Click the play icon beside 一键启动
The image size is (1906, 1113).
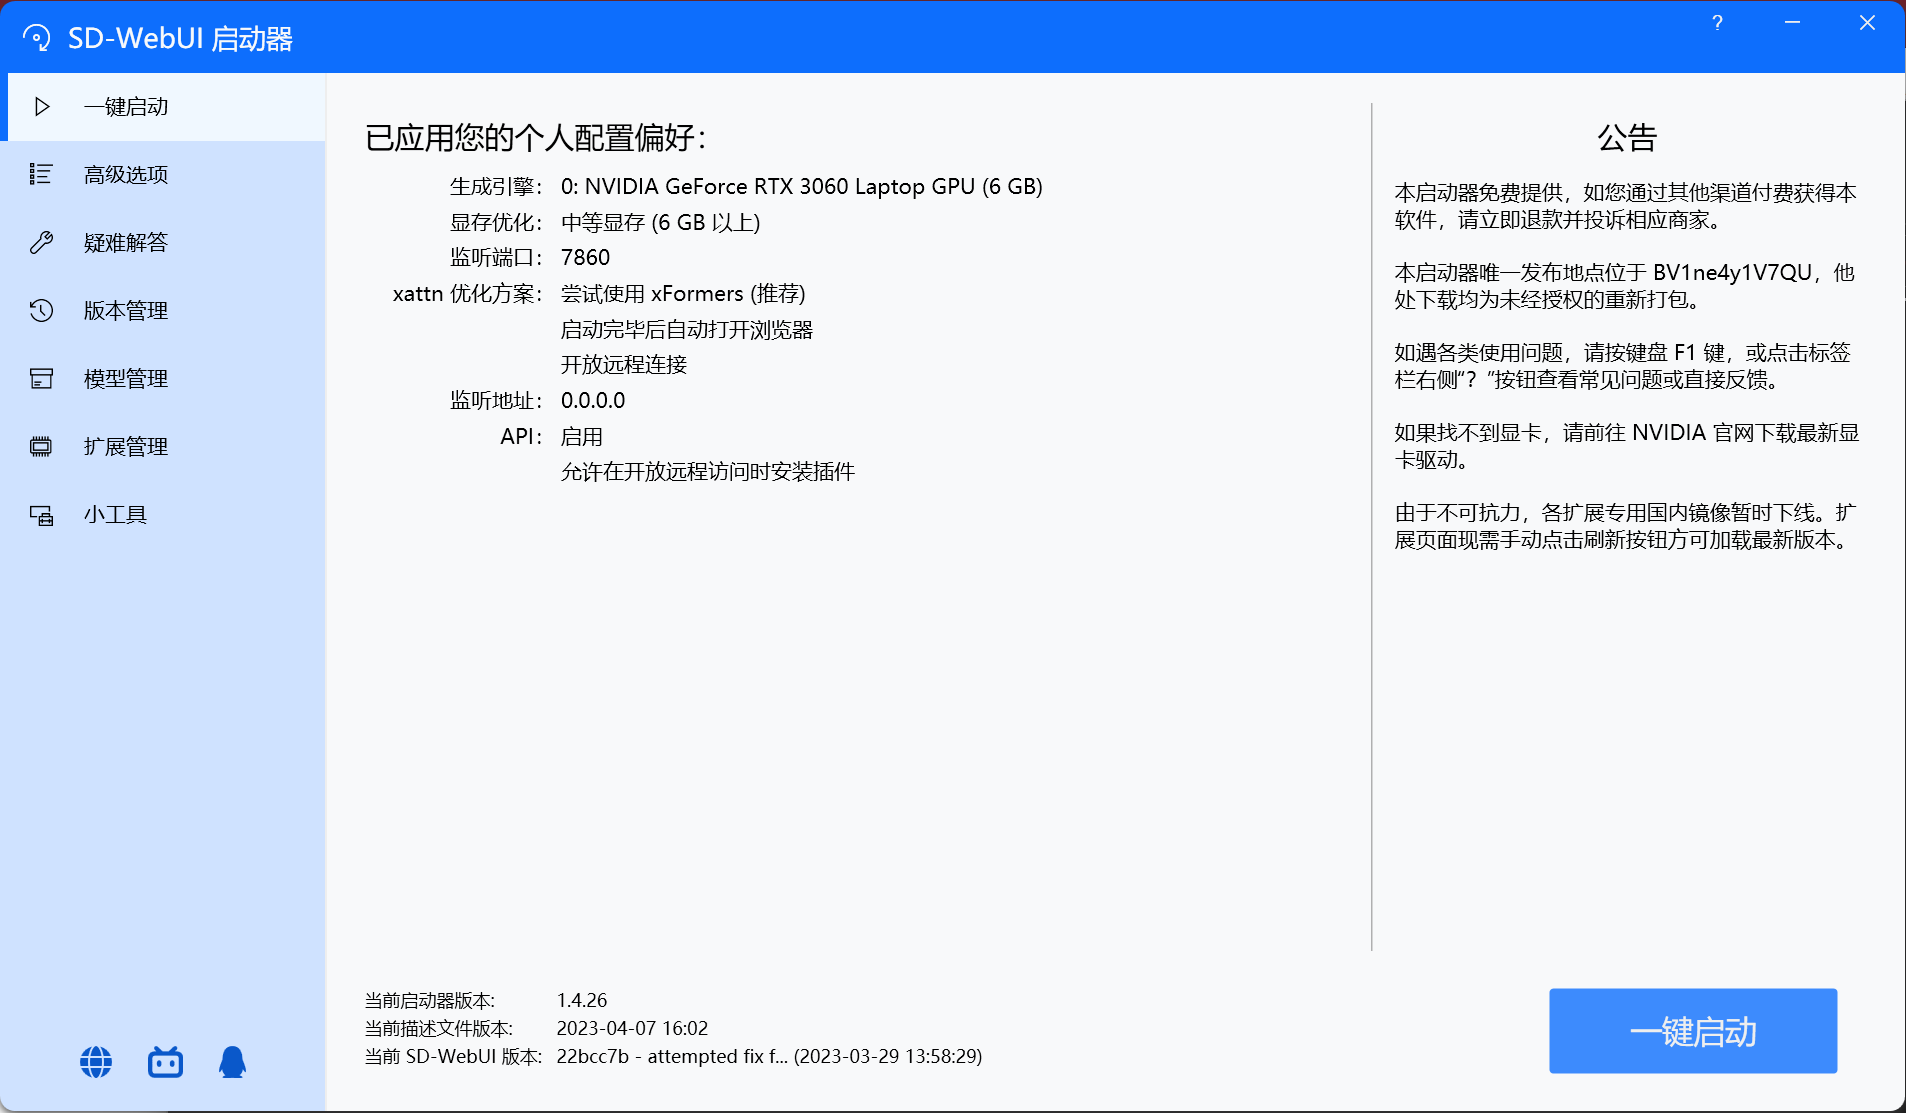[x=42, y=106]
